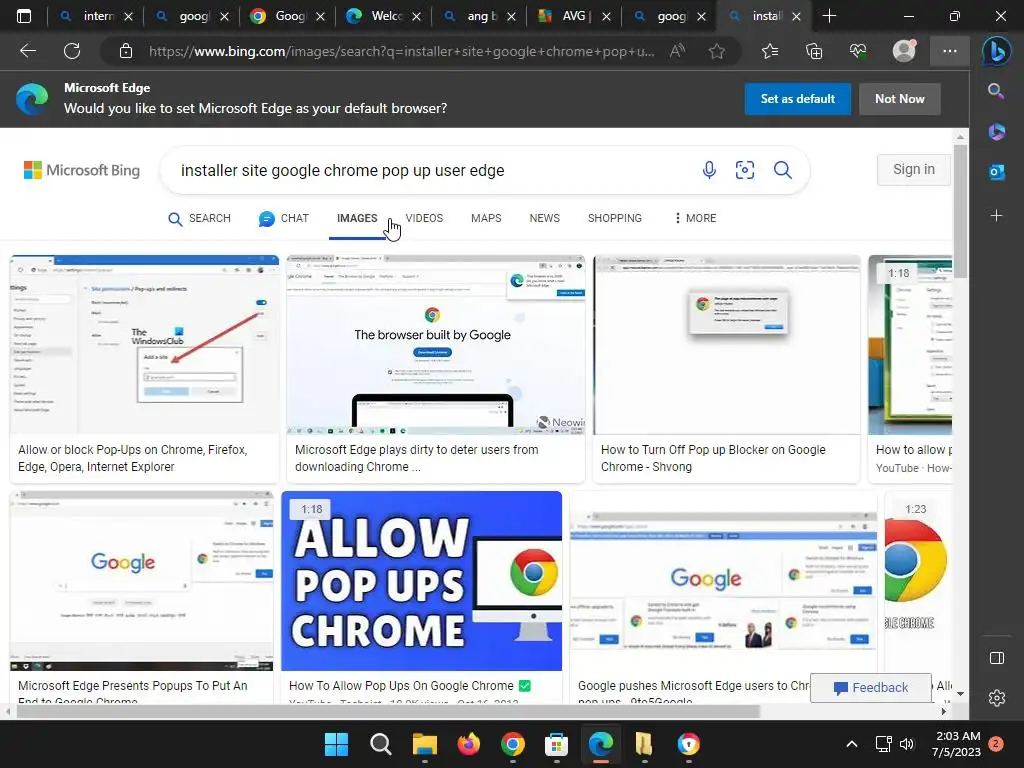This screenshot has width=1024, height=768.
Task: Open the Collections icon
Action: pyautogui.click(x=814, y=51)
